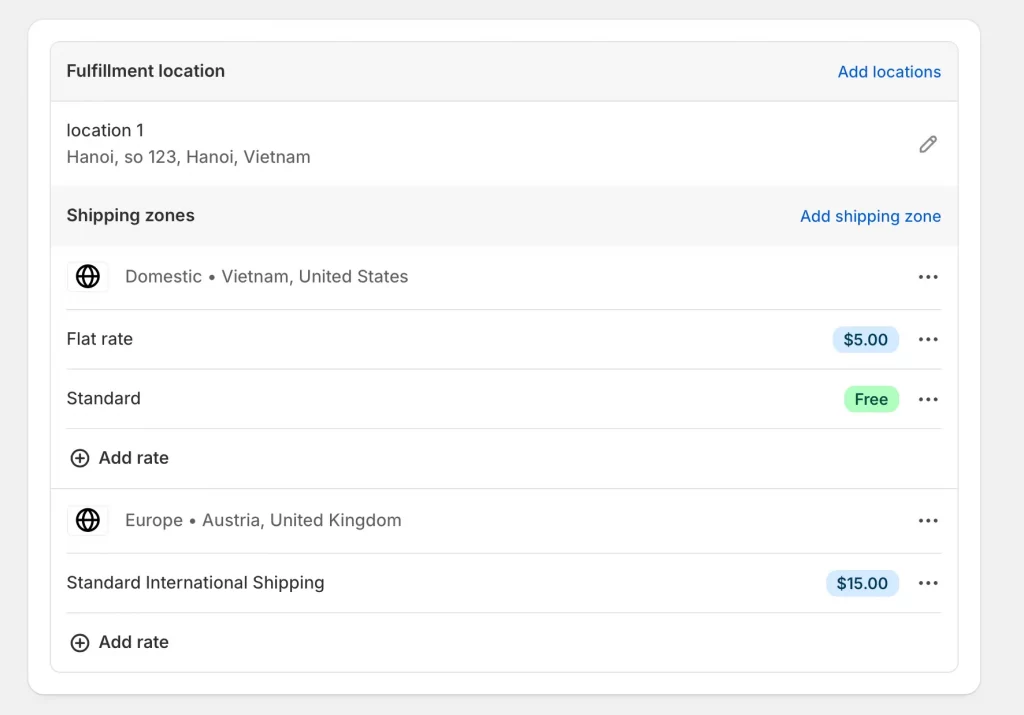Click the Hanoi, so 123 address text
This screenshot has height=715, width=1024.
[188, 157]
